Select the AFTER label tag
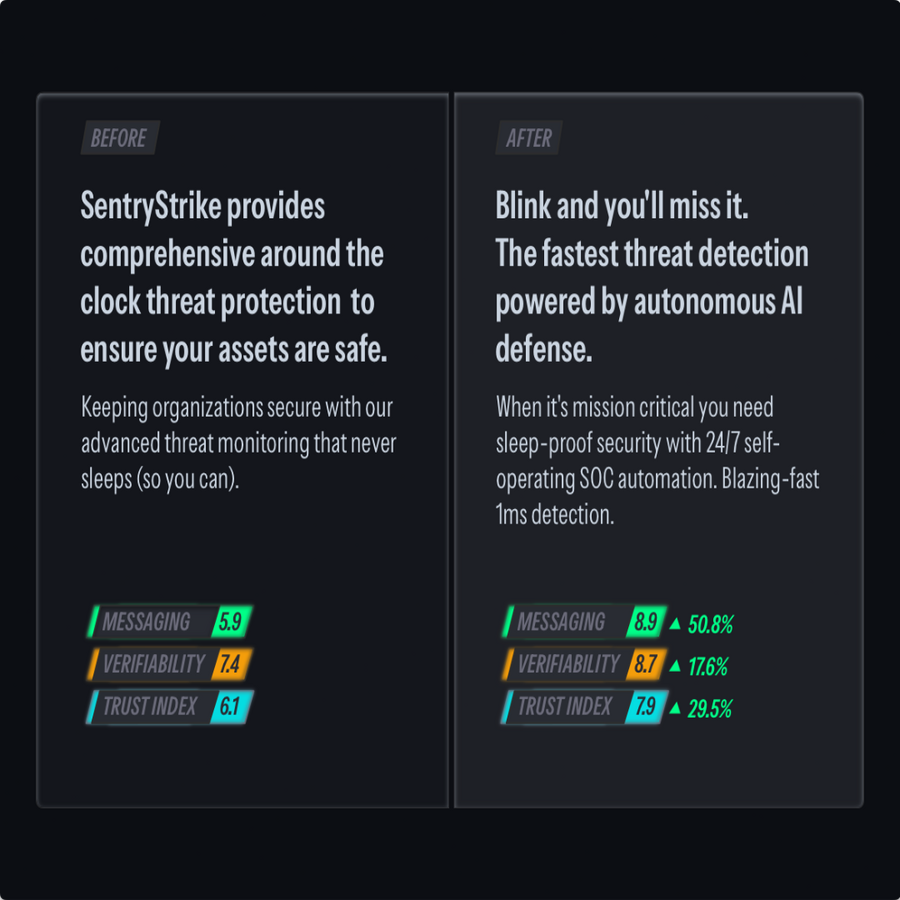 pyautogui.click(x=529, y=139)
